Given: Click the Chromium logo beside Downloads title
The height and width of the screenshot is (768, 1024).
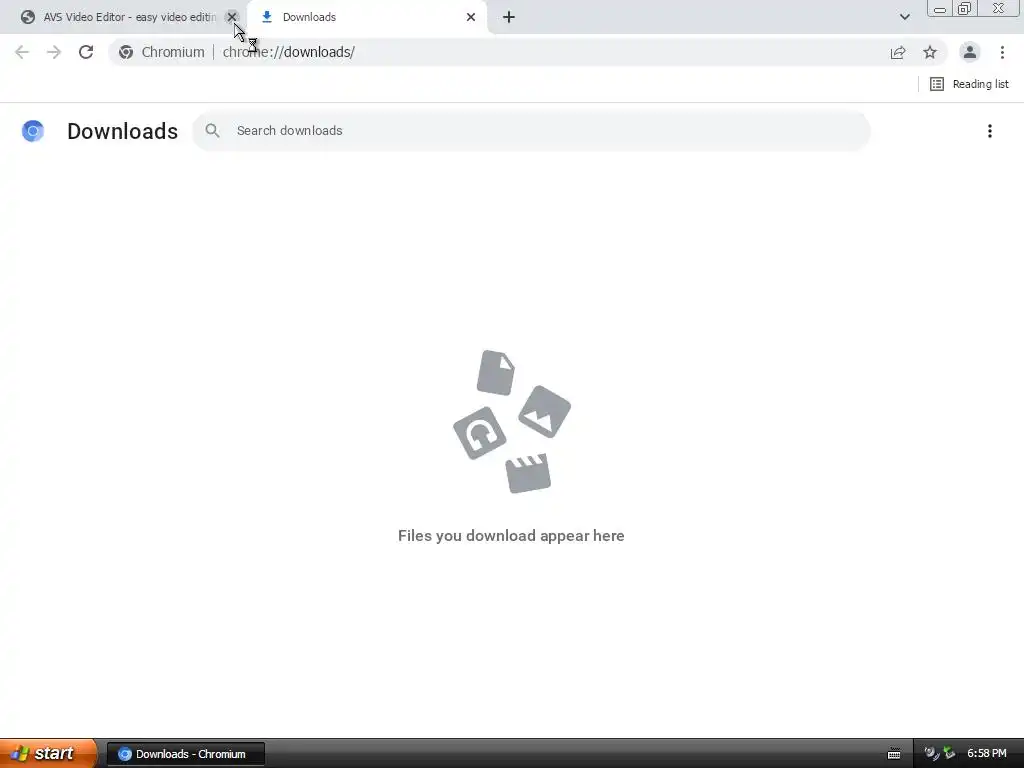Looking at the screenshot, I should [33, 131].
